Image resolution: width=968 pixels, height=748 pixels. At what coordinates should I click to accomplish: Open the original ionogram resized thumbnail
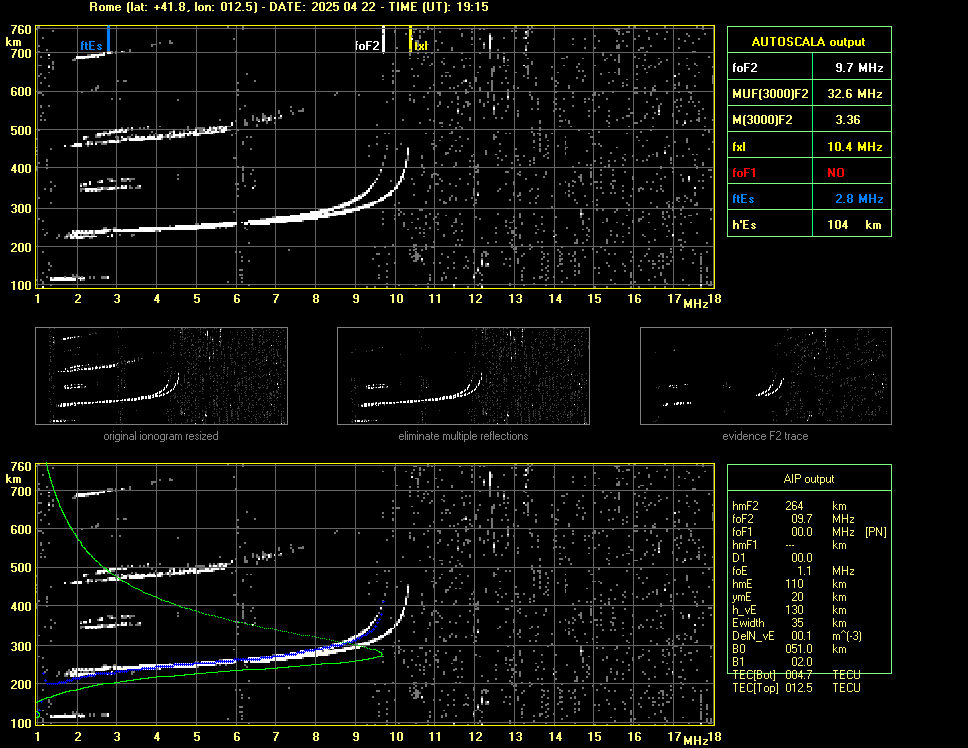161,376
